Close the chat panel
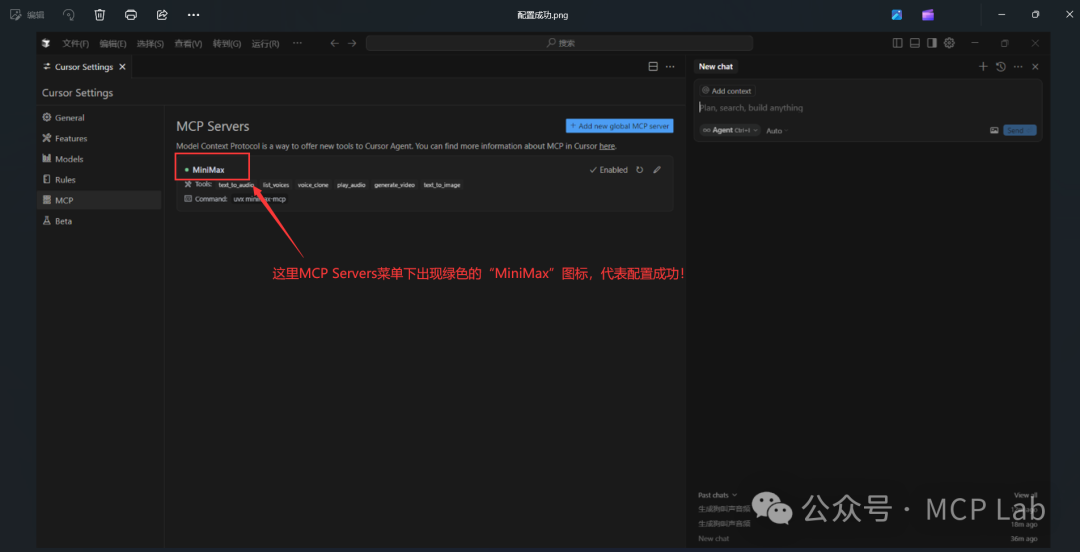 (x=1035, y=67)
